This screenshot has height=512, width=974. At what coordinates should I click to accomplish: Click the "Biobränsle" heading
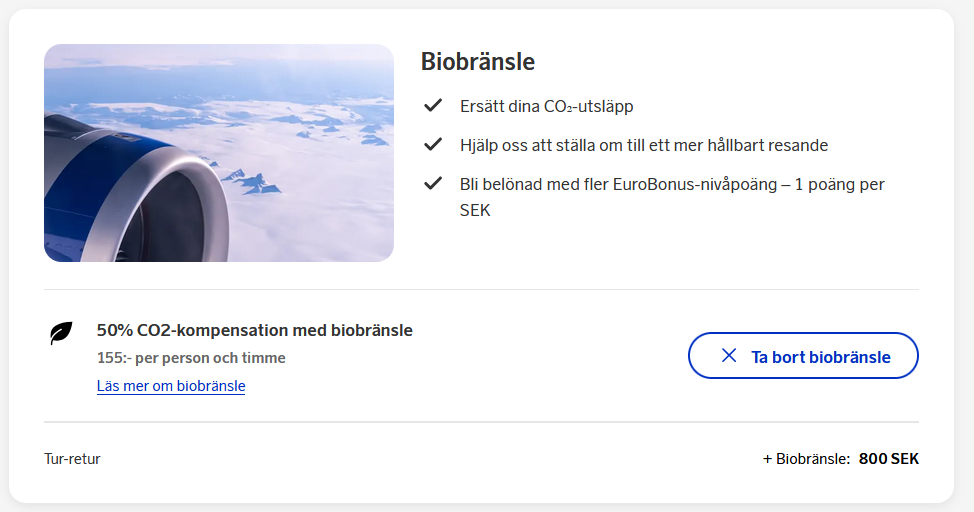(x=477, y=61)
